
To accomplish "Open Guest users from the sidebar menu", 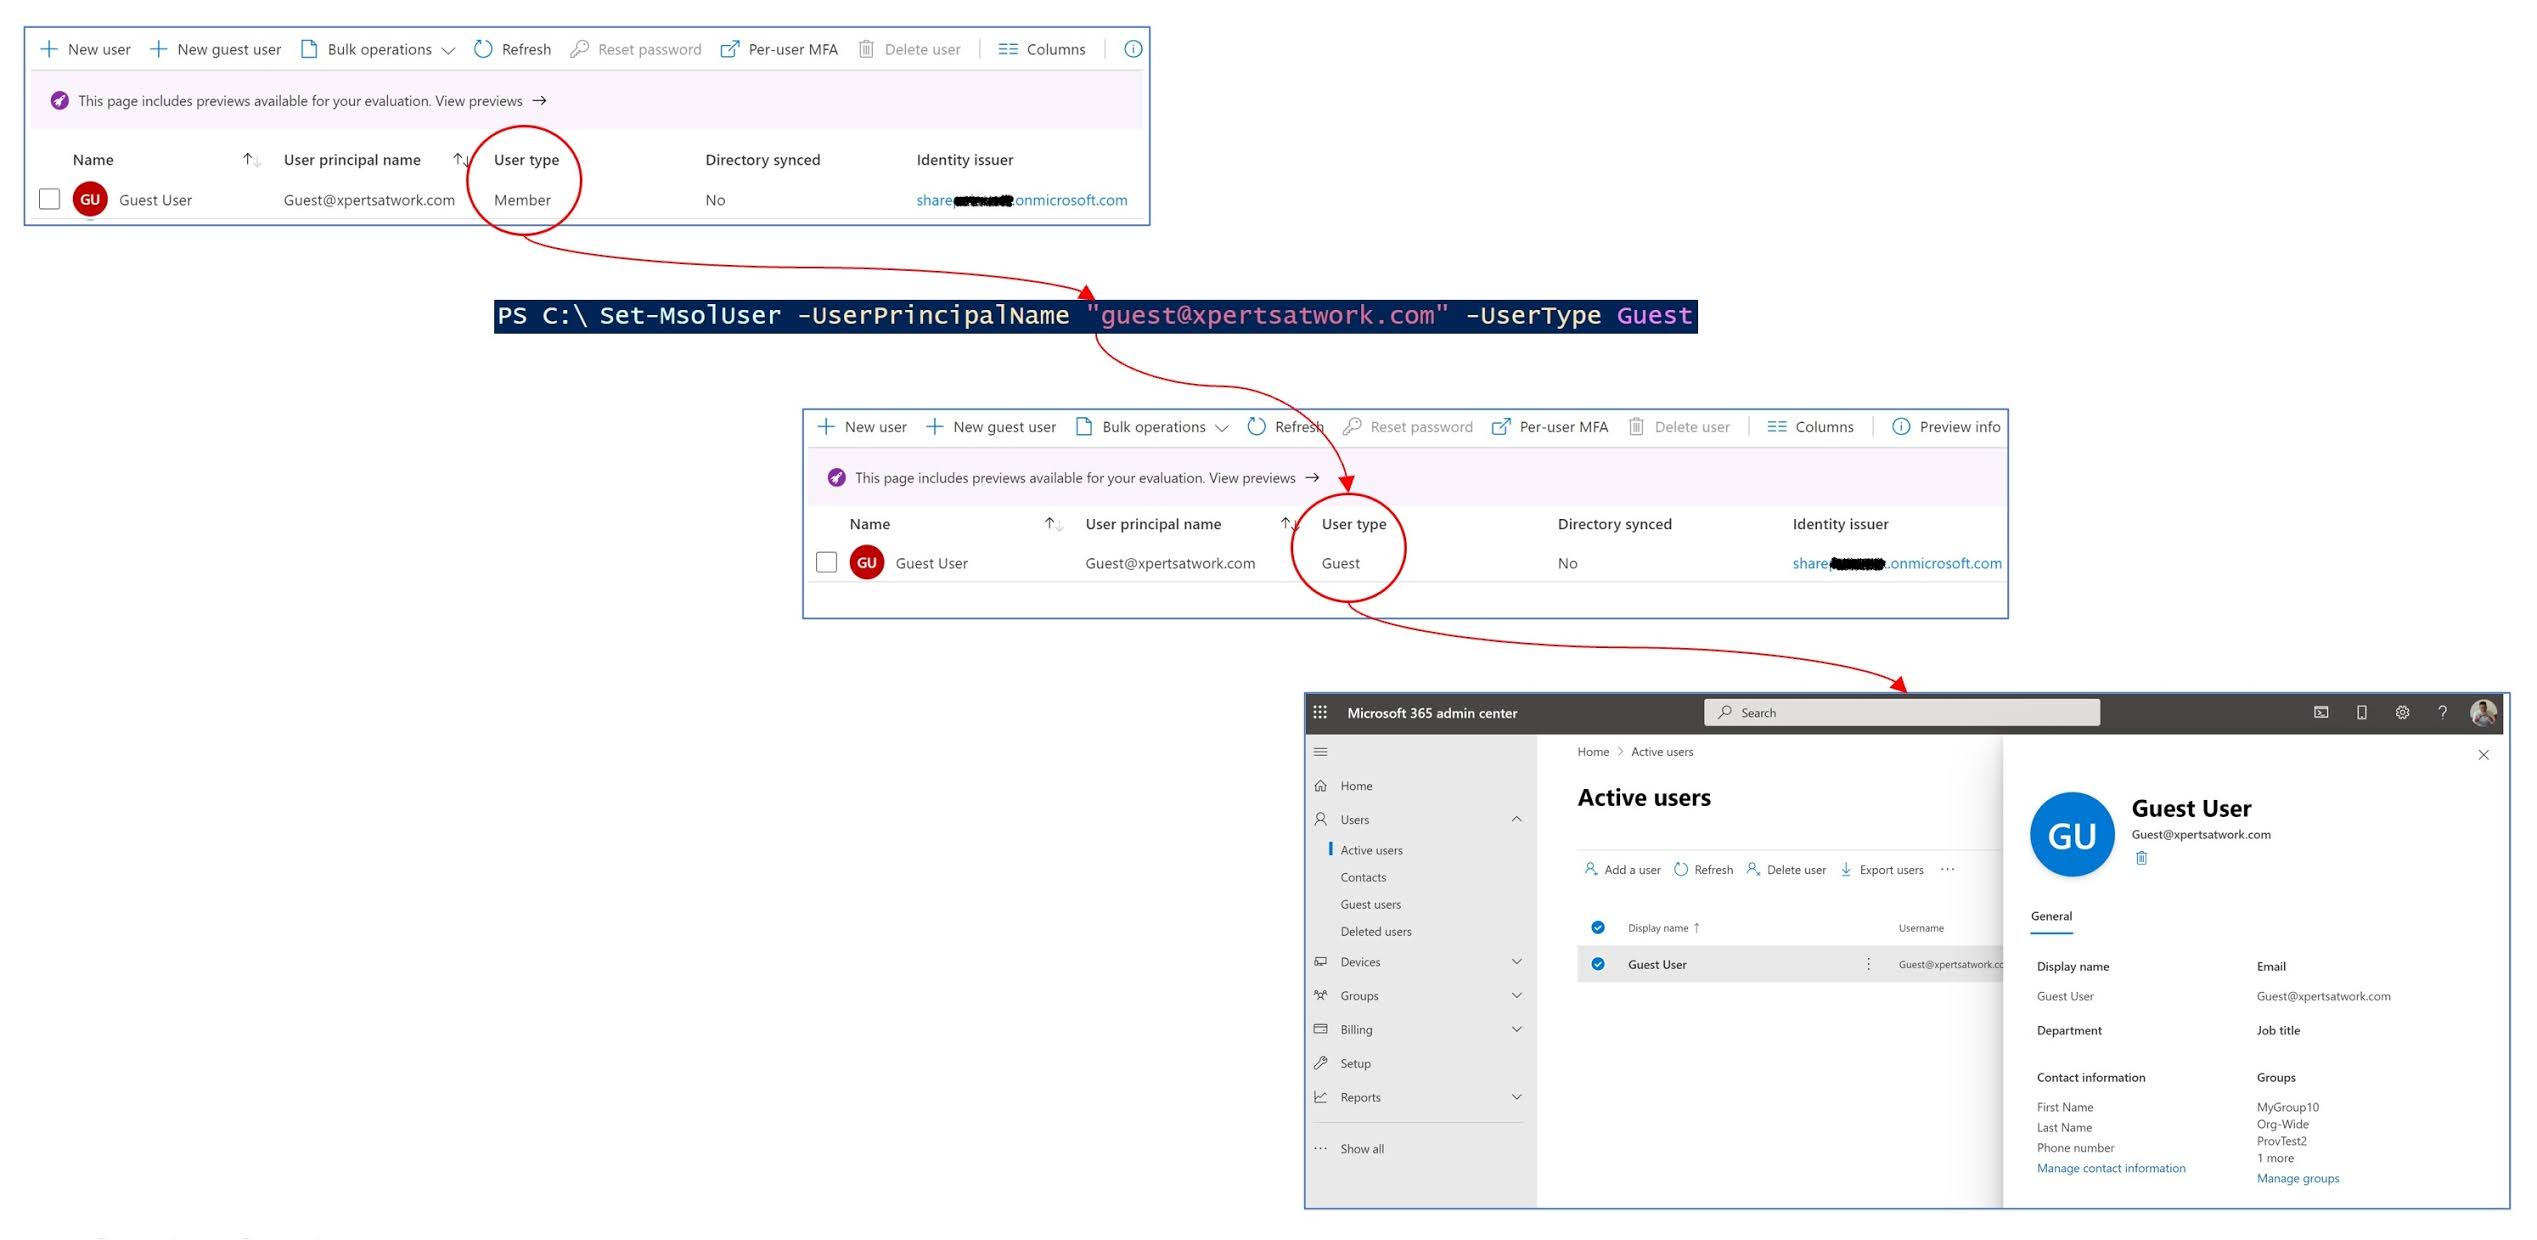I will point(1371,904).
